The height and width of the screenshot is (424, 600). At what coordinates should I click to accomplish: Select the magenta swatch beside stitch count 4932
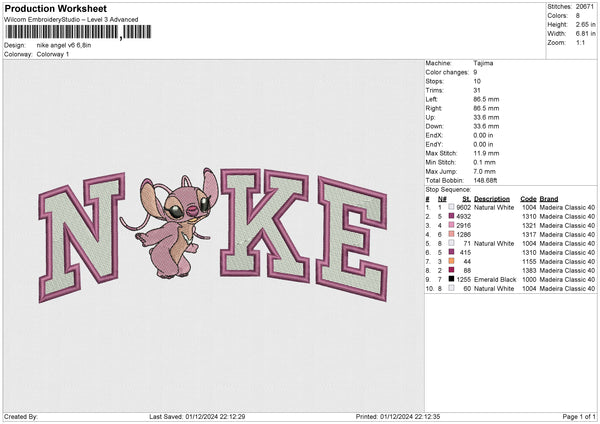[452, 216]
